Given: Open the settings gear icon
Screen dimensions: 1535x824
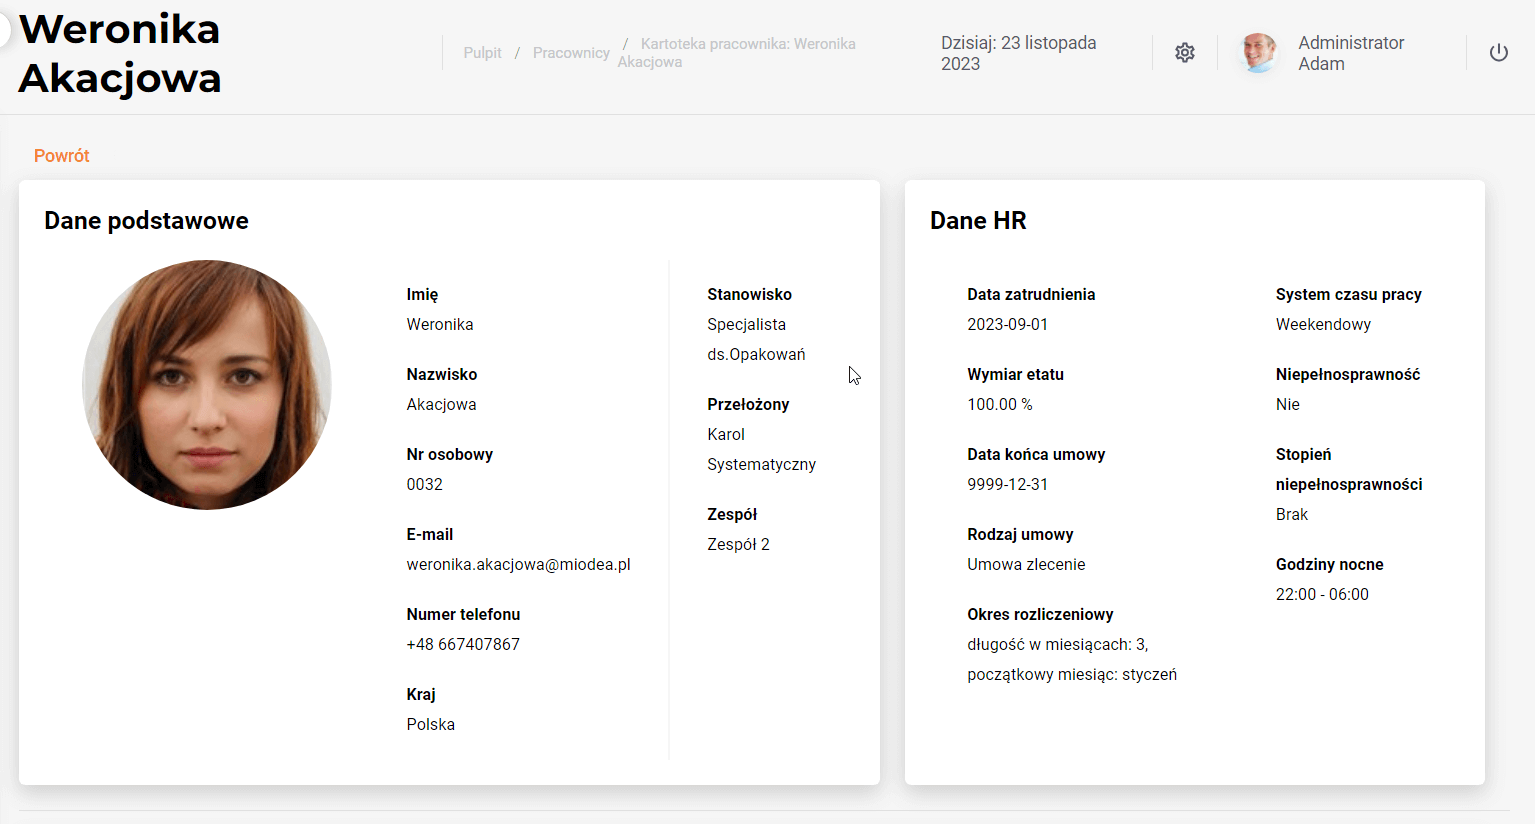Looking at the screenshot, I should [x=1185, y=53].
